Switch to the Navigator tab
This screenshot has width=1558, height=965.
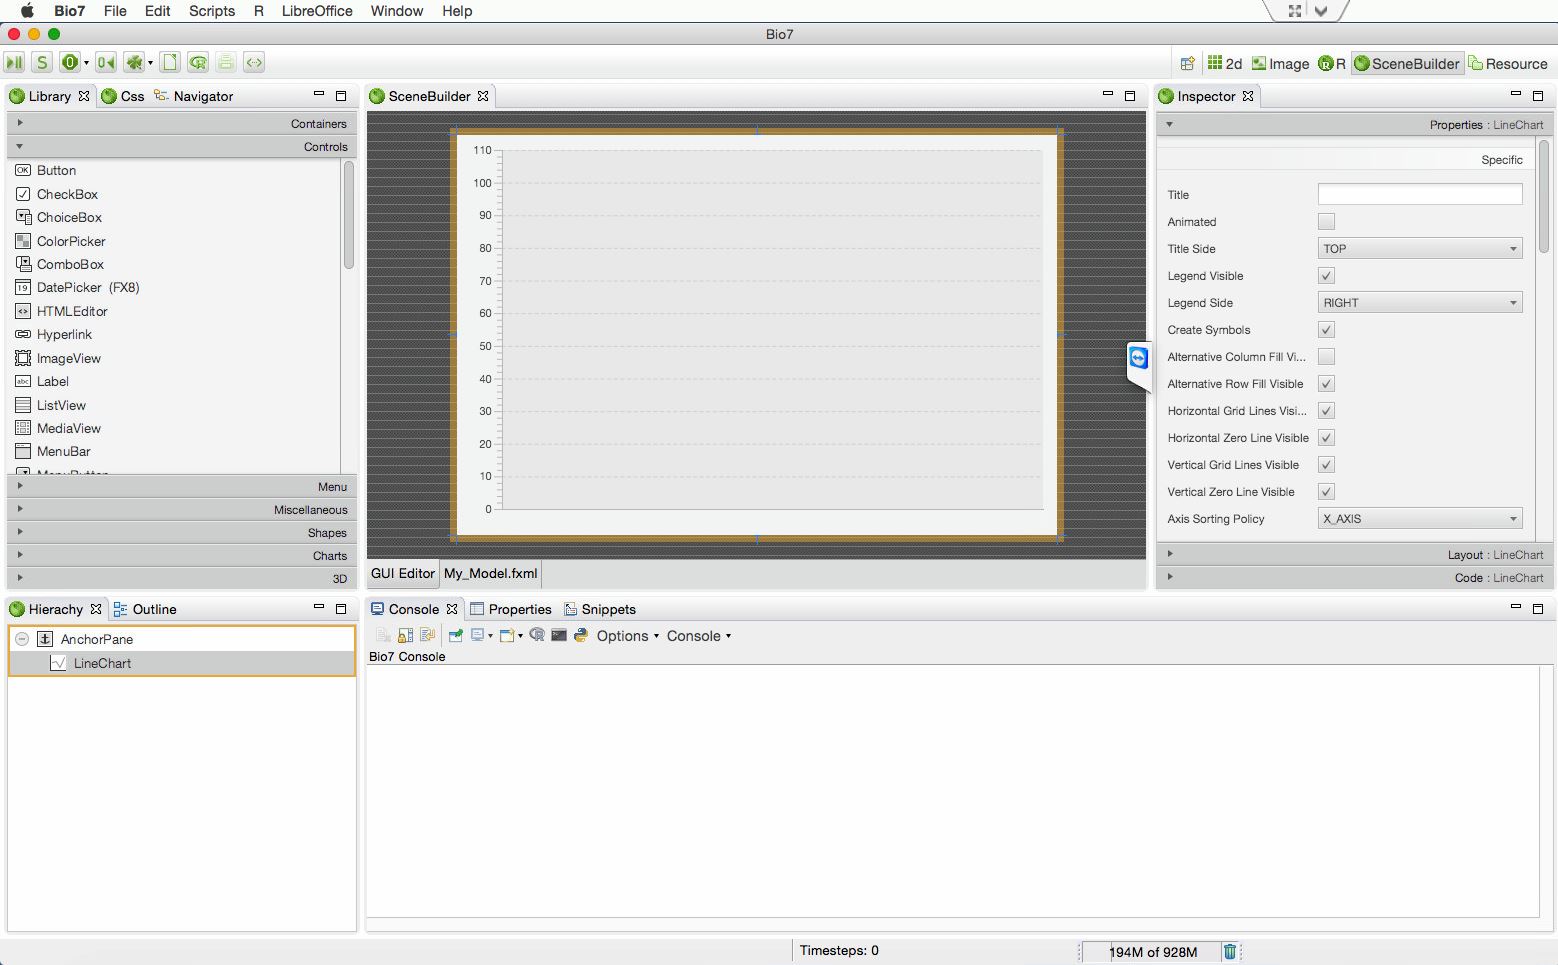(x=194, y=96)
